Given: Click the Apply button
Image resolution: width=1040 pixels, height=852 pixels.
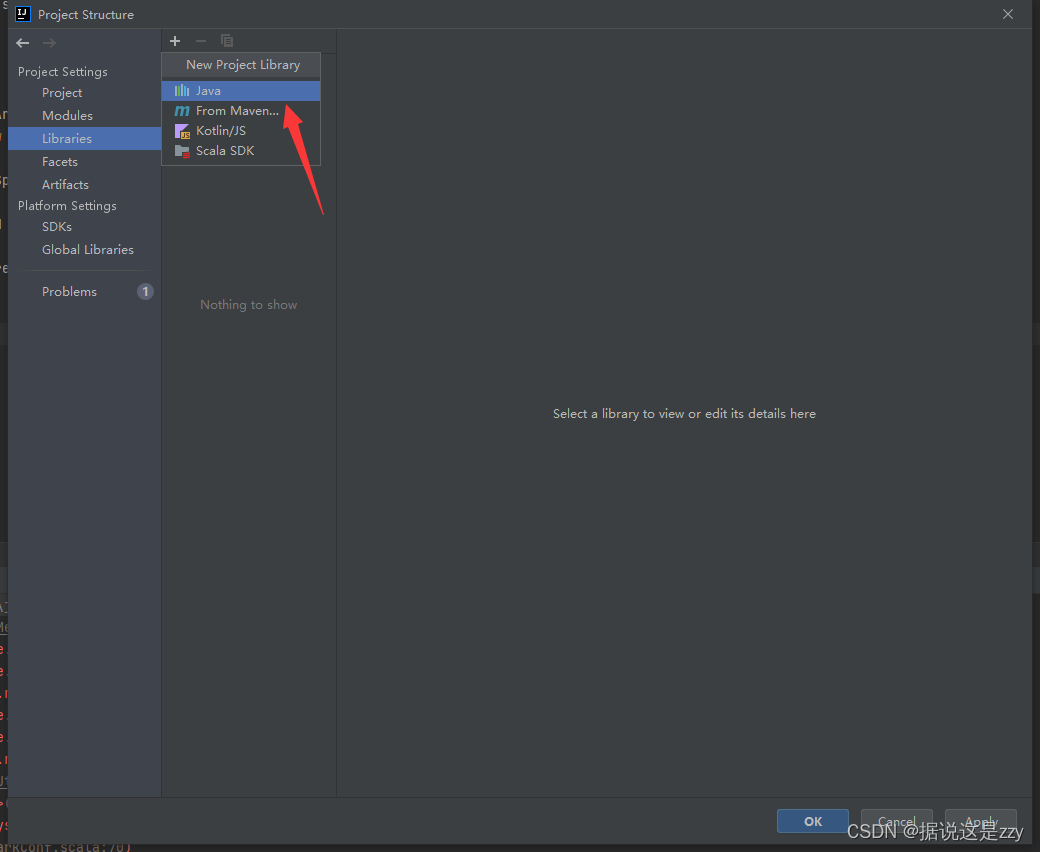Looking at the screenshot, I should point(981,822).
